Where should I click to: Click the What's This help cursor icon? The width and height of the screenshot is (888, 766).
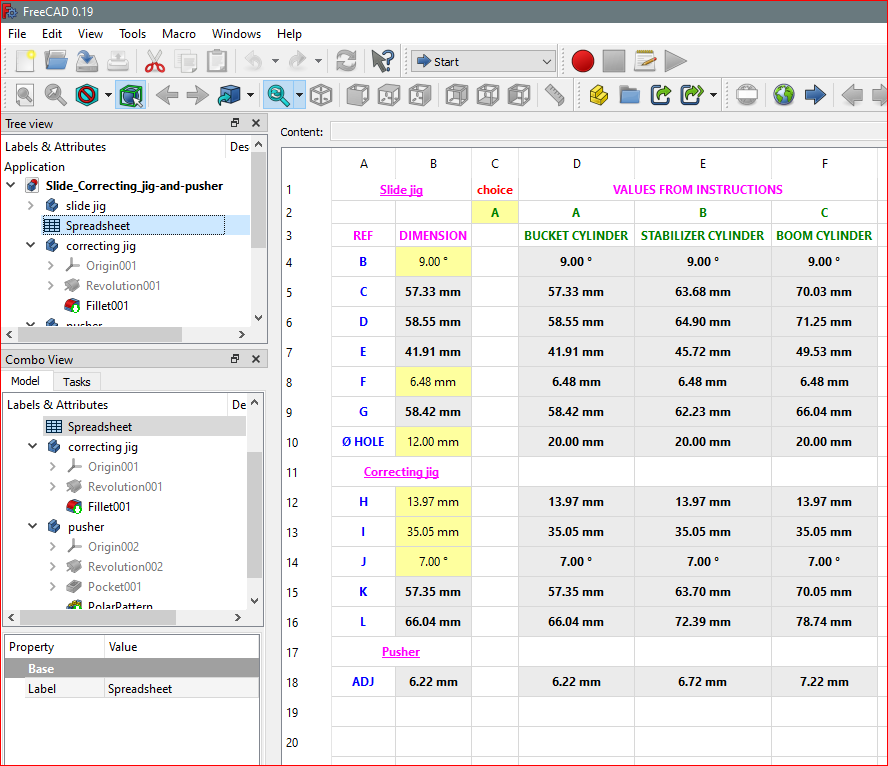pos(381,61)
